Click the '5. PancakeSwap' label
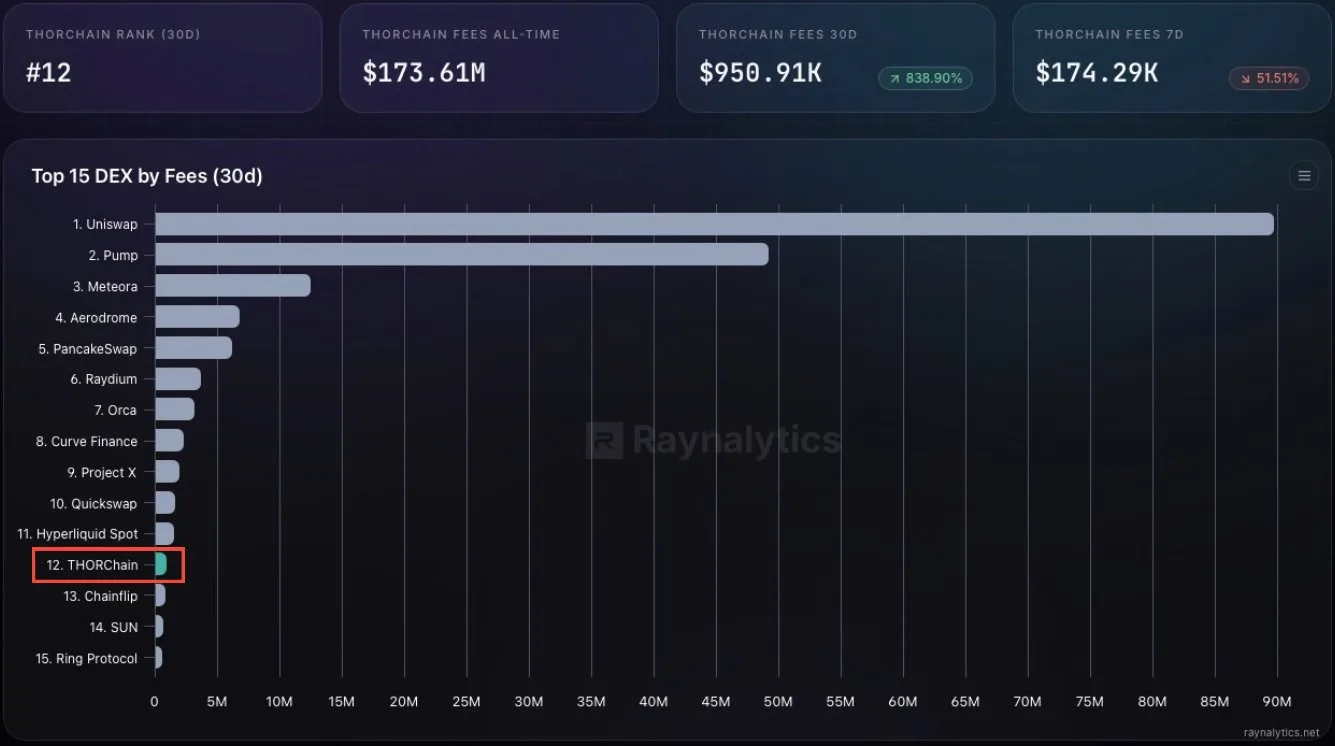The width and height of the screenshot is (1335, 746). point(88,348)
